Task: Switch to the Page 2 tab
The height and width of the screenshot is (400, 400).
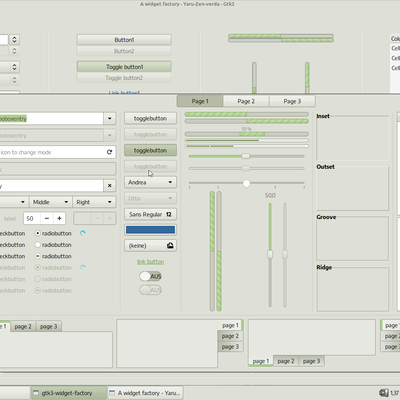Action: coord(246,101)
